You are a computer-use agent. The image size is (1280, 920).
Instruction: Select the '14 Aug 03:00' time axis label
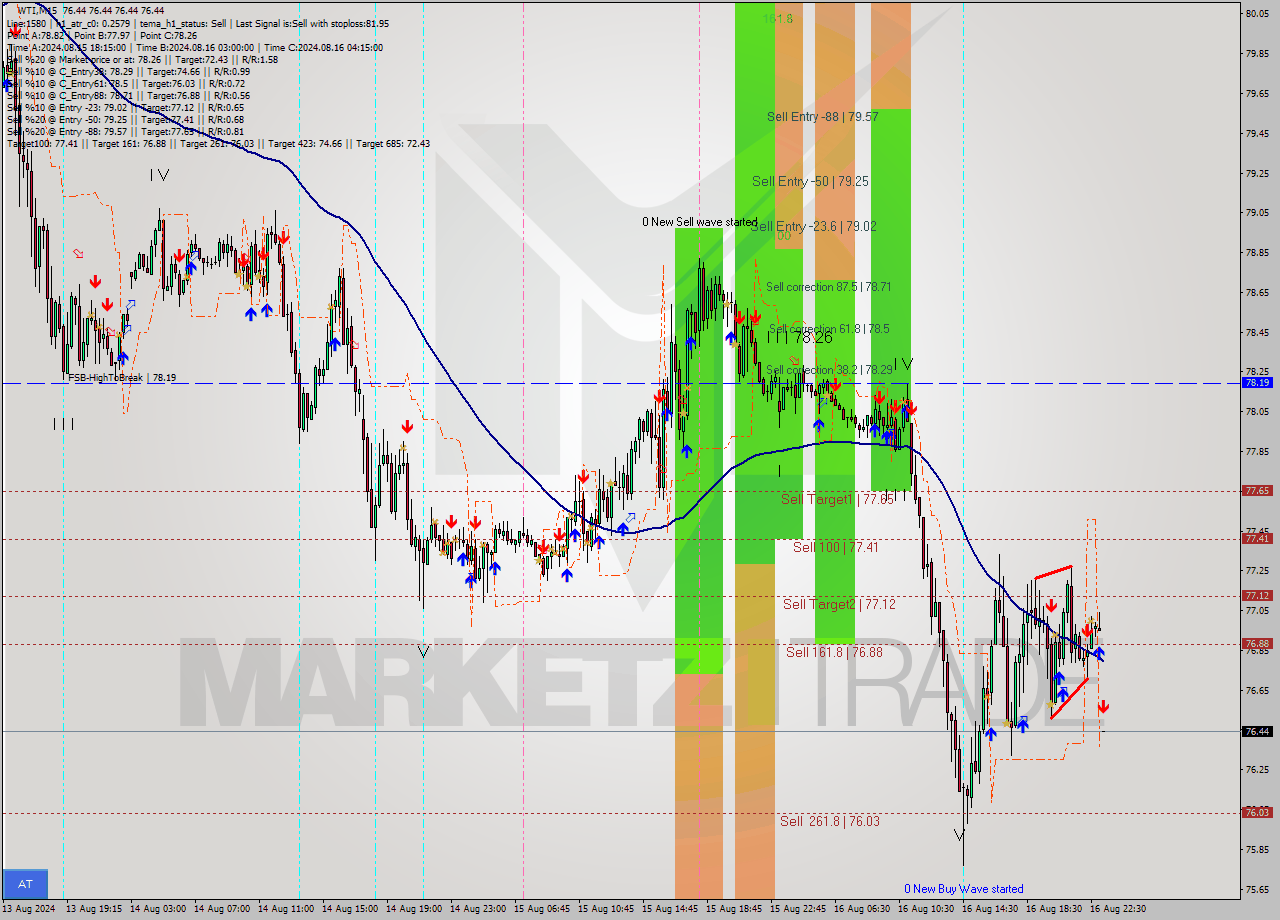[160, 909]
